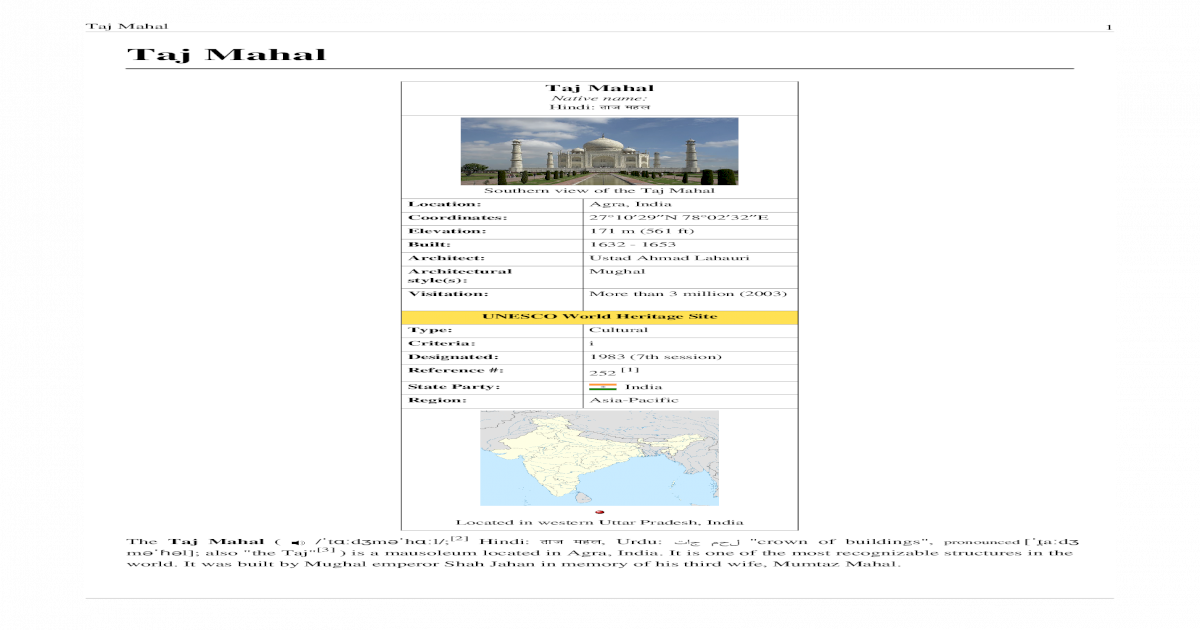This screenshot has height=630, width=1200.
Task: Click the architect name "Ustad Ahmad Lahauri"
Action: click(x=669, y=258)
